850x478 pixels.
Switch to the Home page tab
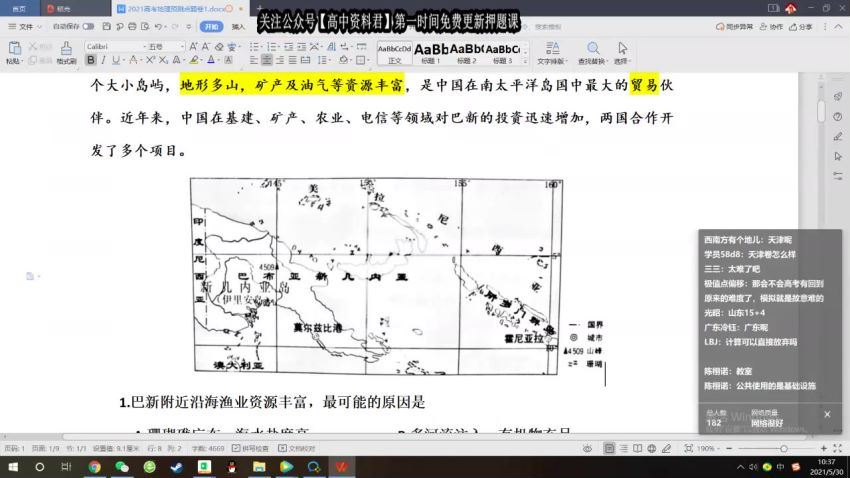tap(19, 8)
